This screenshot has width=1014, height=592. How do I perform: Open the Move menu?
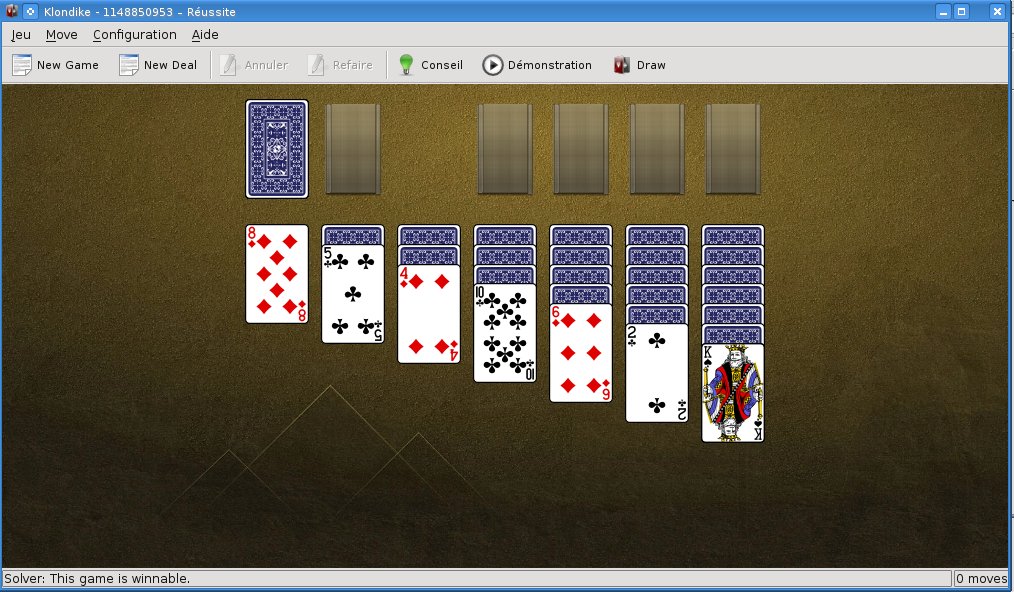coord(61,35)
